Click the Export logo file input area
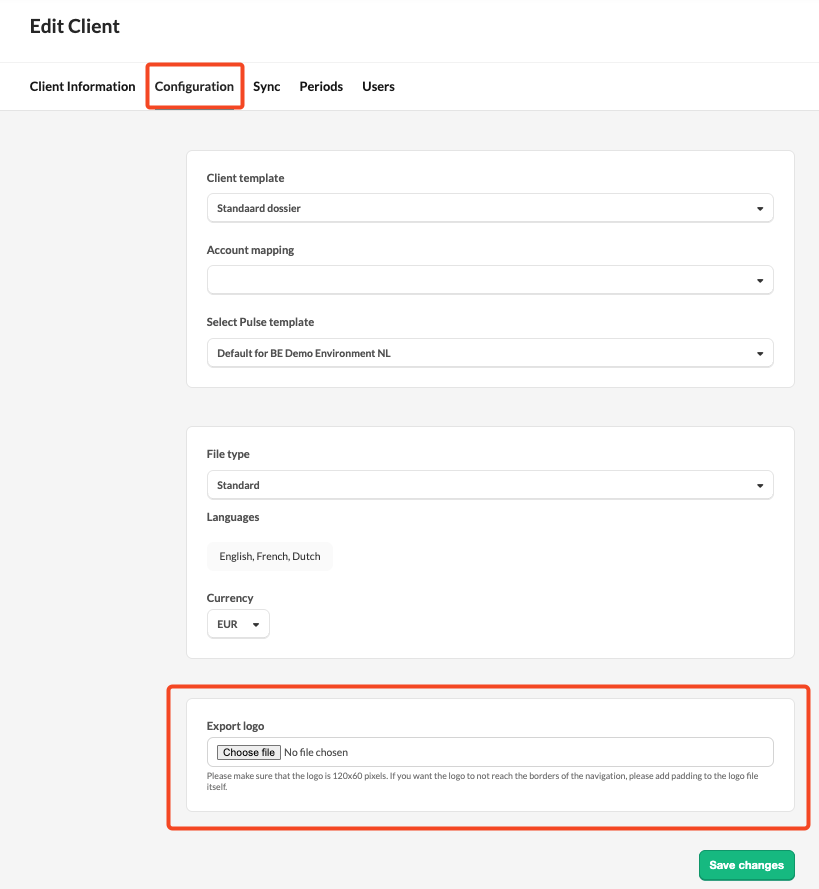 (490, 752)
